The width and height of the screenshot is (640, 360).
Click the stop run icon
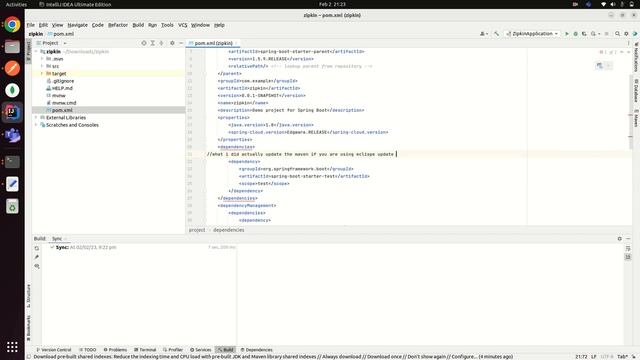click(607, 34)
